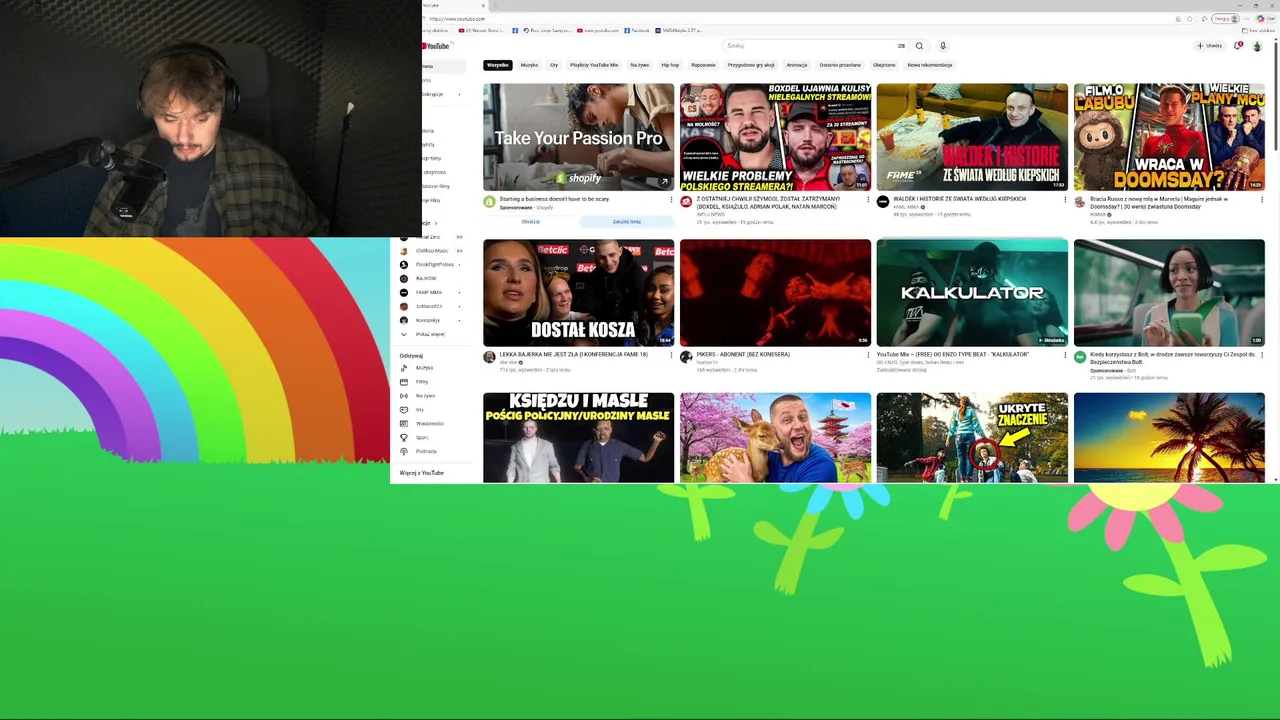The width and height of the screenshot is (1280, 720).
Task: Open BOXDEL UJAWNIA KULISY video thumbnail
Action: pos(775,137)
